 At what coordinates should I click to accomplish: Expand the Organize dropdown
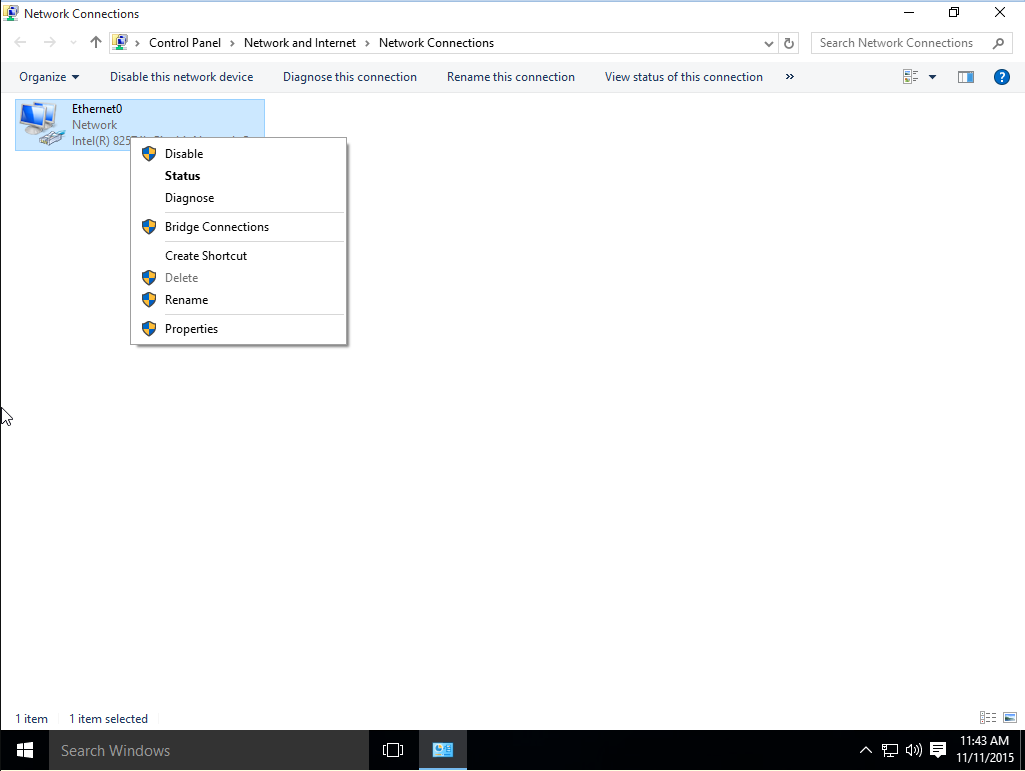[x=49, y=77]
